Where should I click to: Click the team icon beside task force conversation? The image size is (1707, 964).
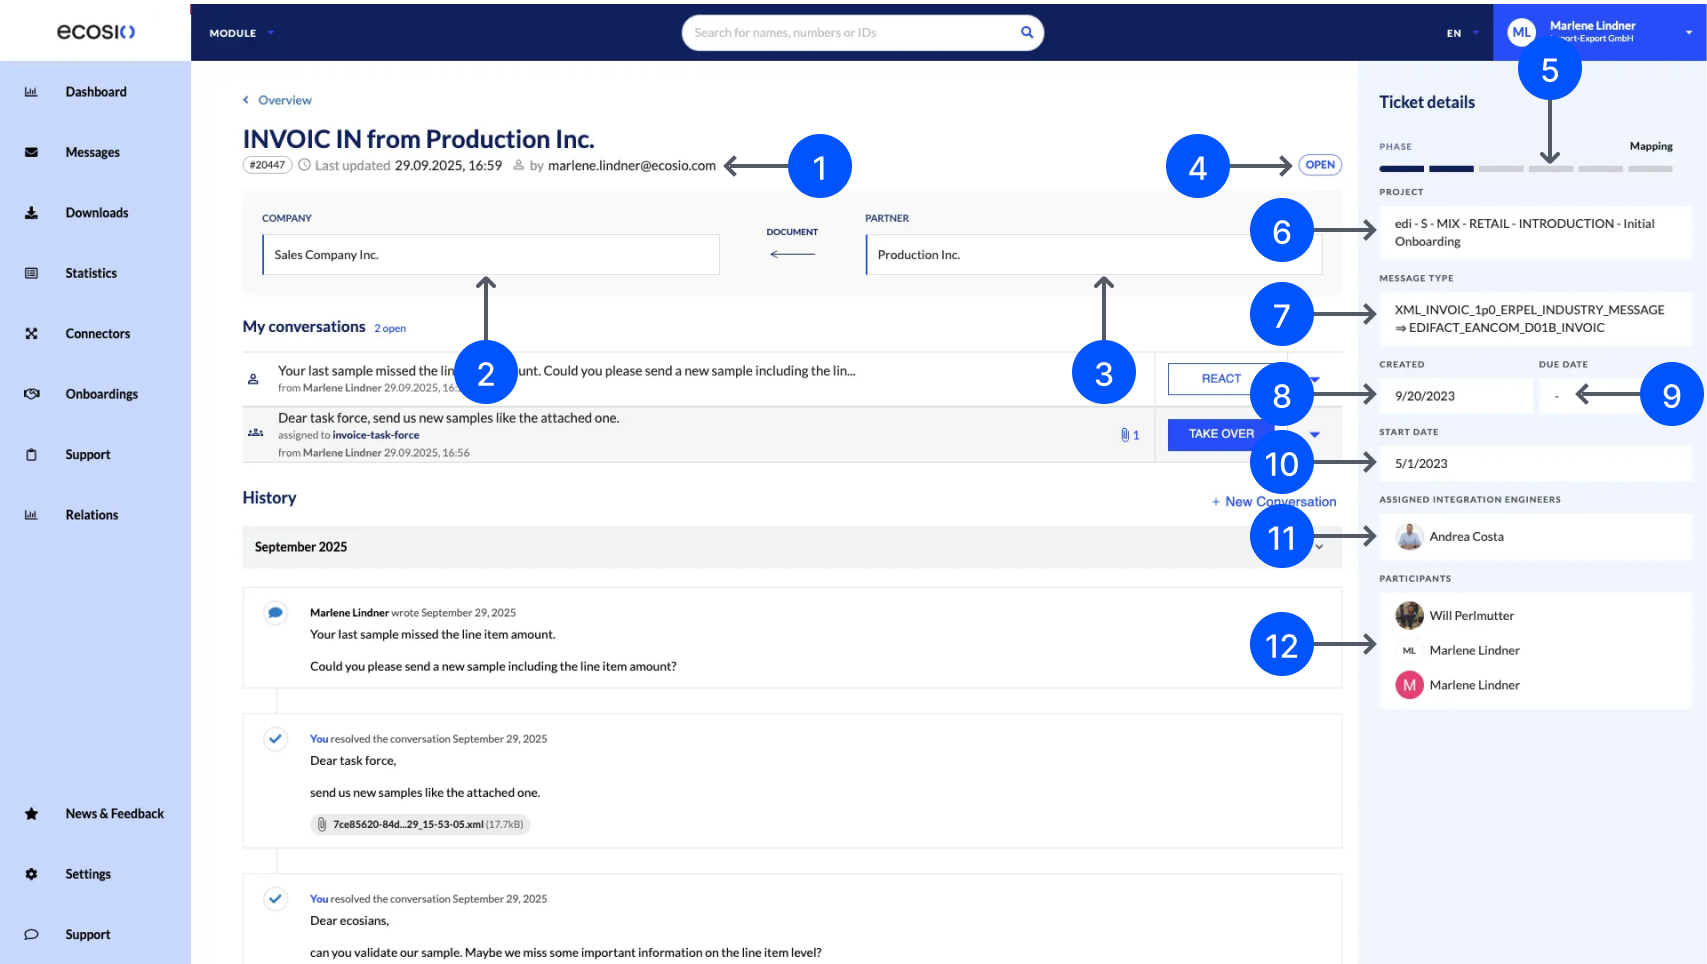(x=255, y=433)
